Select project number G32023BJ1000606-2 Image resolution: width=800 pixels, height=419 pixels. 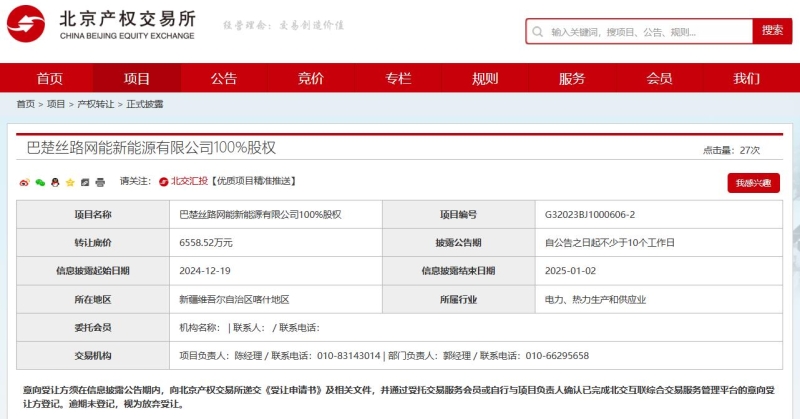(x=590, y=214)
